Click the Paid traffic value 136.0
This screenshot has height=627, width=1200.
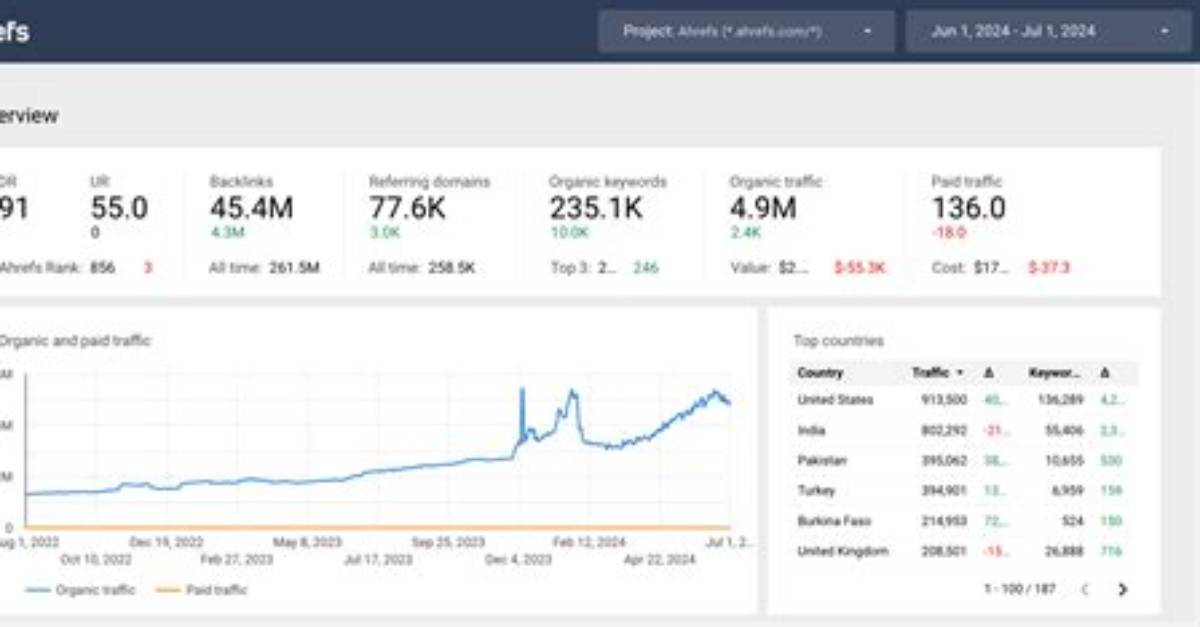(x=969, y=209)
